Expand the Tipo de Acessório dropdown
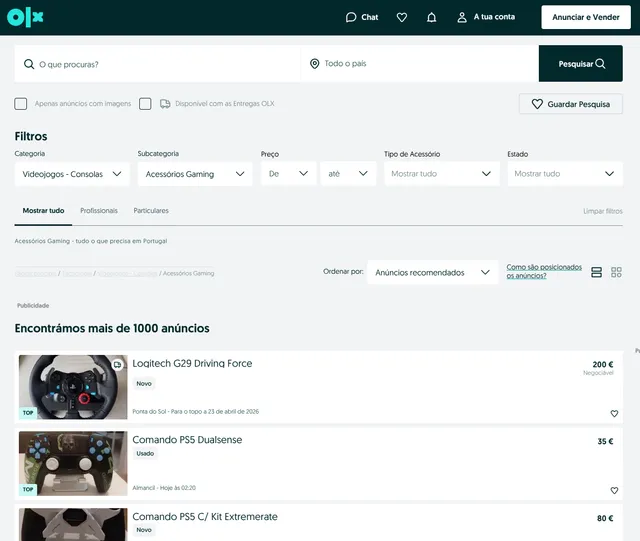Viewport: 640px width, 541px height. [x=441, y=174]
